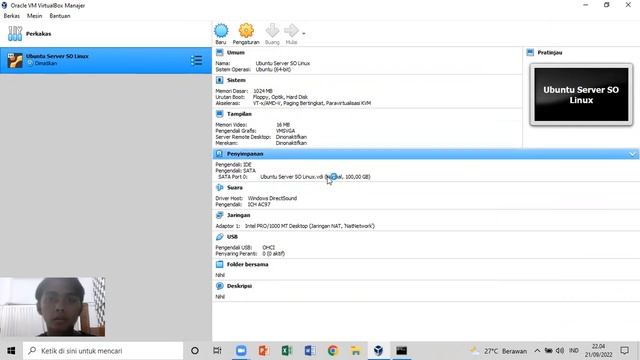The height and width of the screenshot is (360, 640).
Task: Open the Sistem settings link
Action: pos(236,80)
